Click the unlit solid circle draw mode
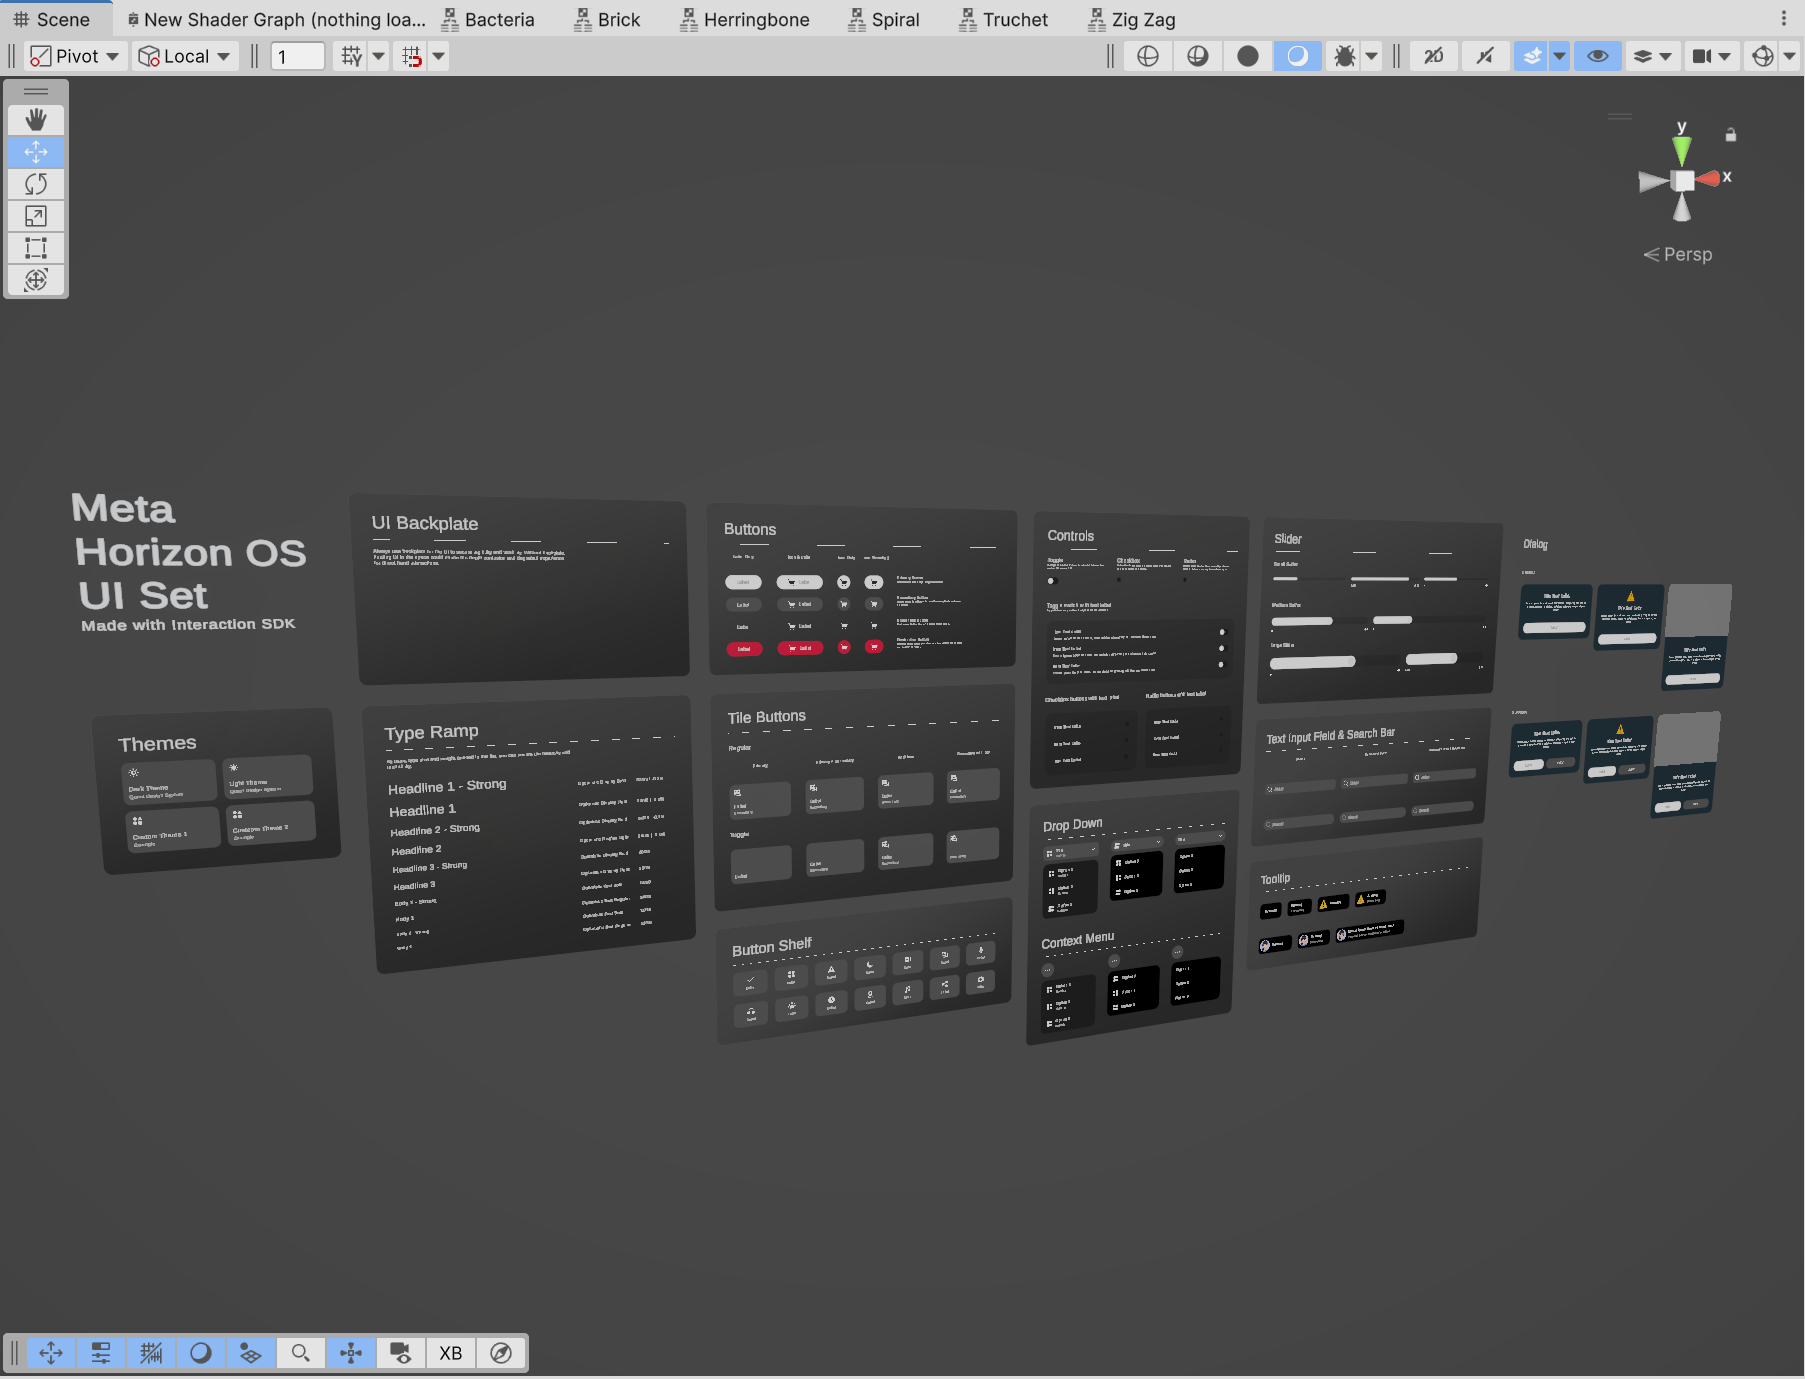This screenshot has width=1805, height=1379. click(1248, 56)
